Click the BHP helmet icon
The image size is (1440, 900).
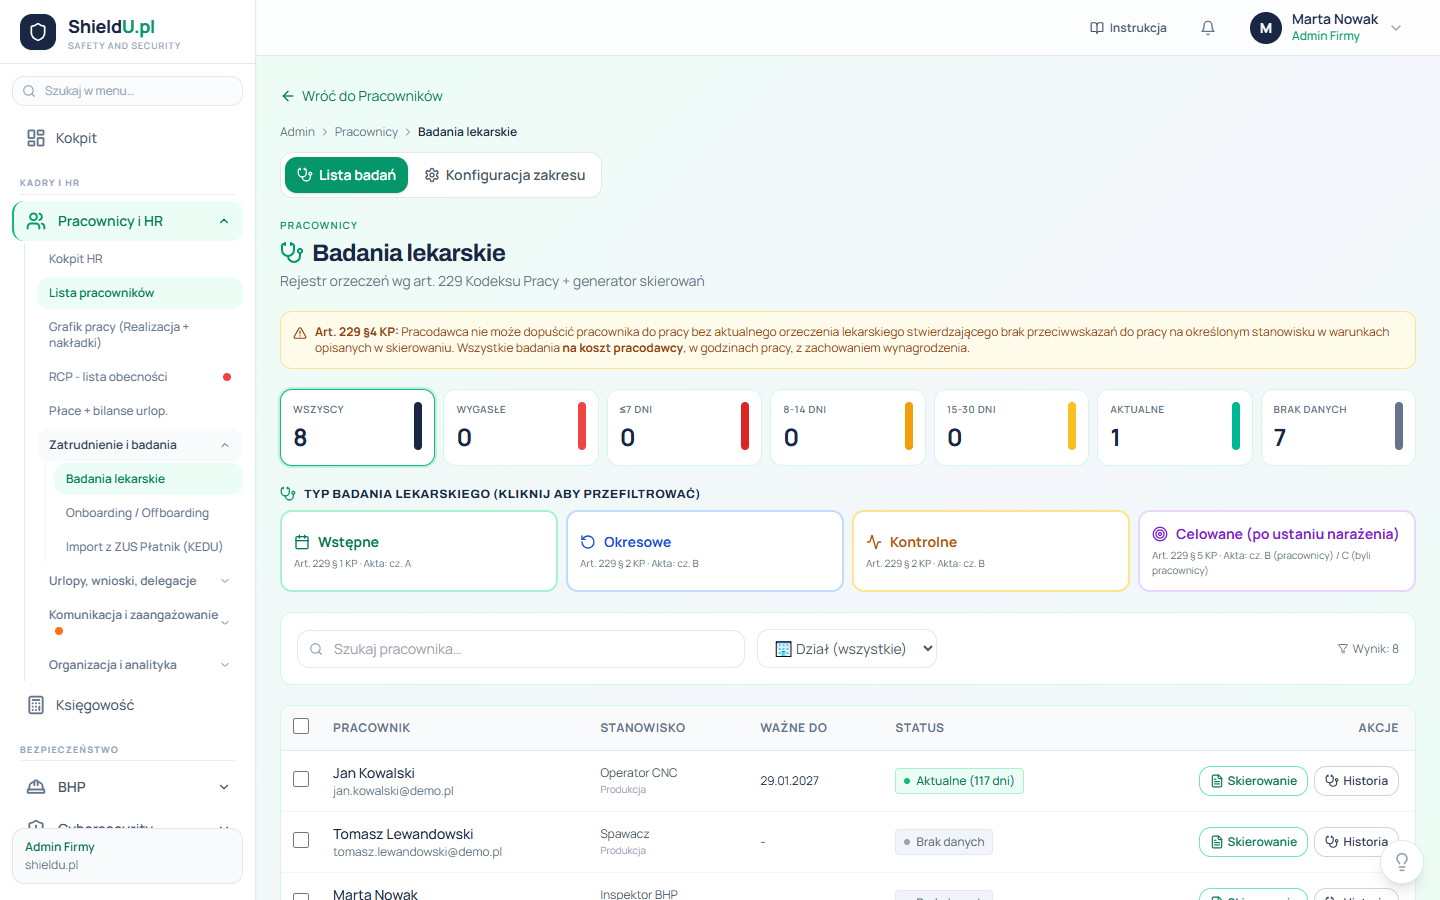[x=36, y=787]
